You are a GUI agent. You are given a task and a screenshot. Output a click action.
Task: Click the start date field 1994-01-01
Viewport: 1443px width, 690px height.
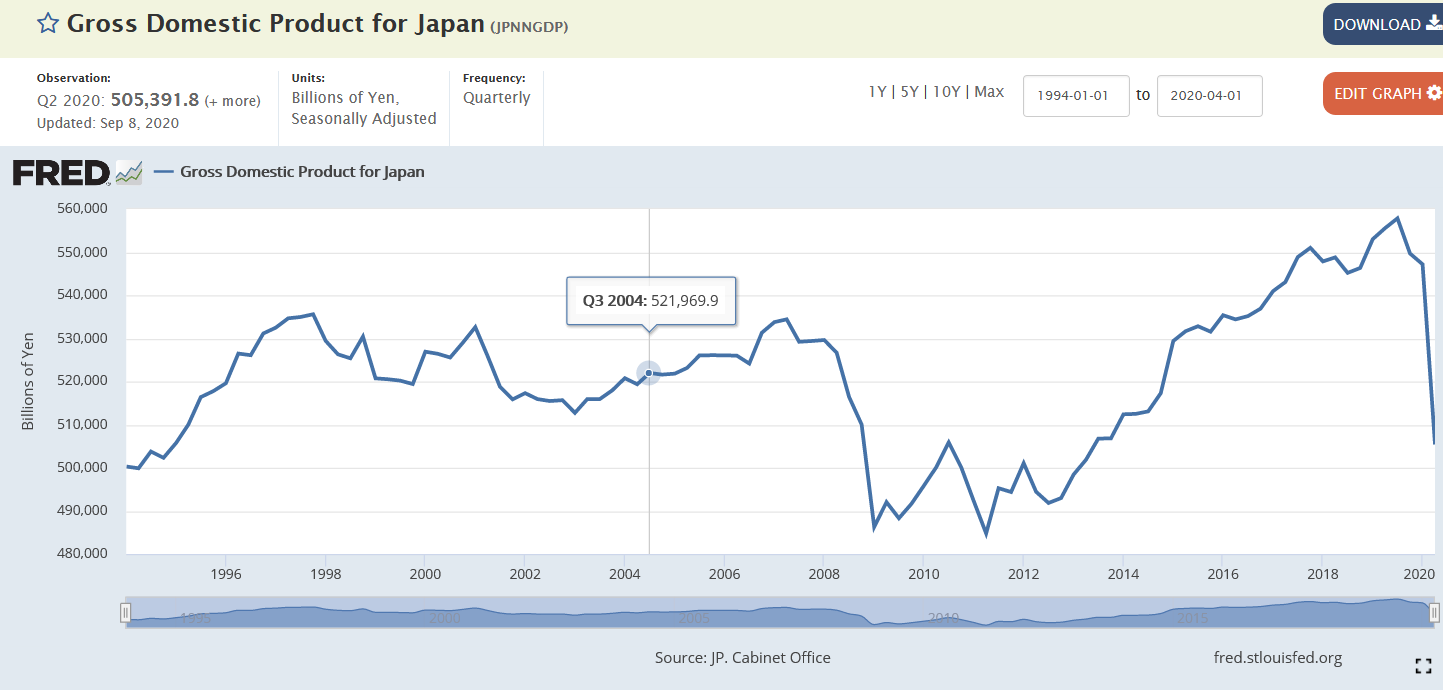click(1076, 96)
